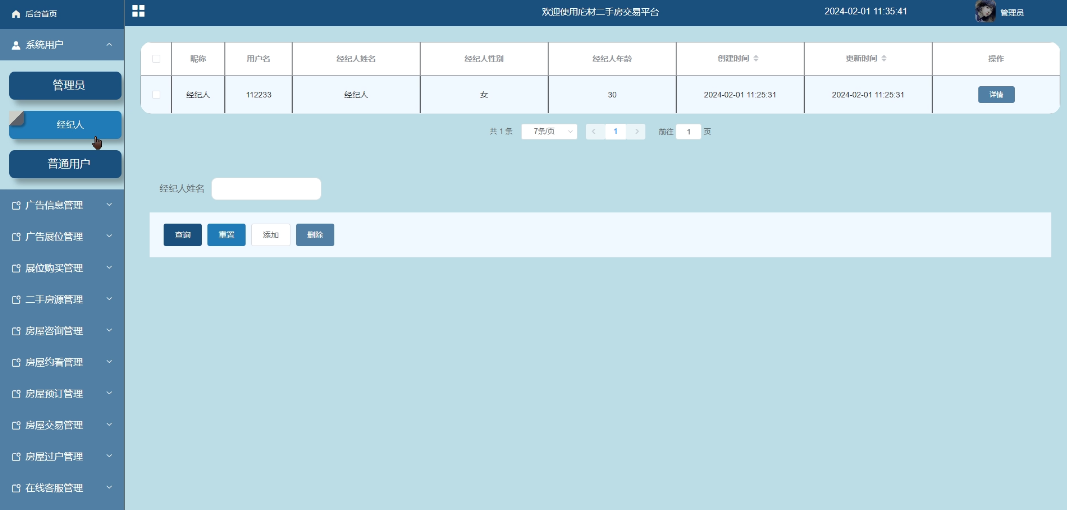Screen dimensions: 1067x510
Task: Click the header clock 2024-02-01 11:35:41
Action: (866, 12)
